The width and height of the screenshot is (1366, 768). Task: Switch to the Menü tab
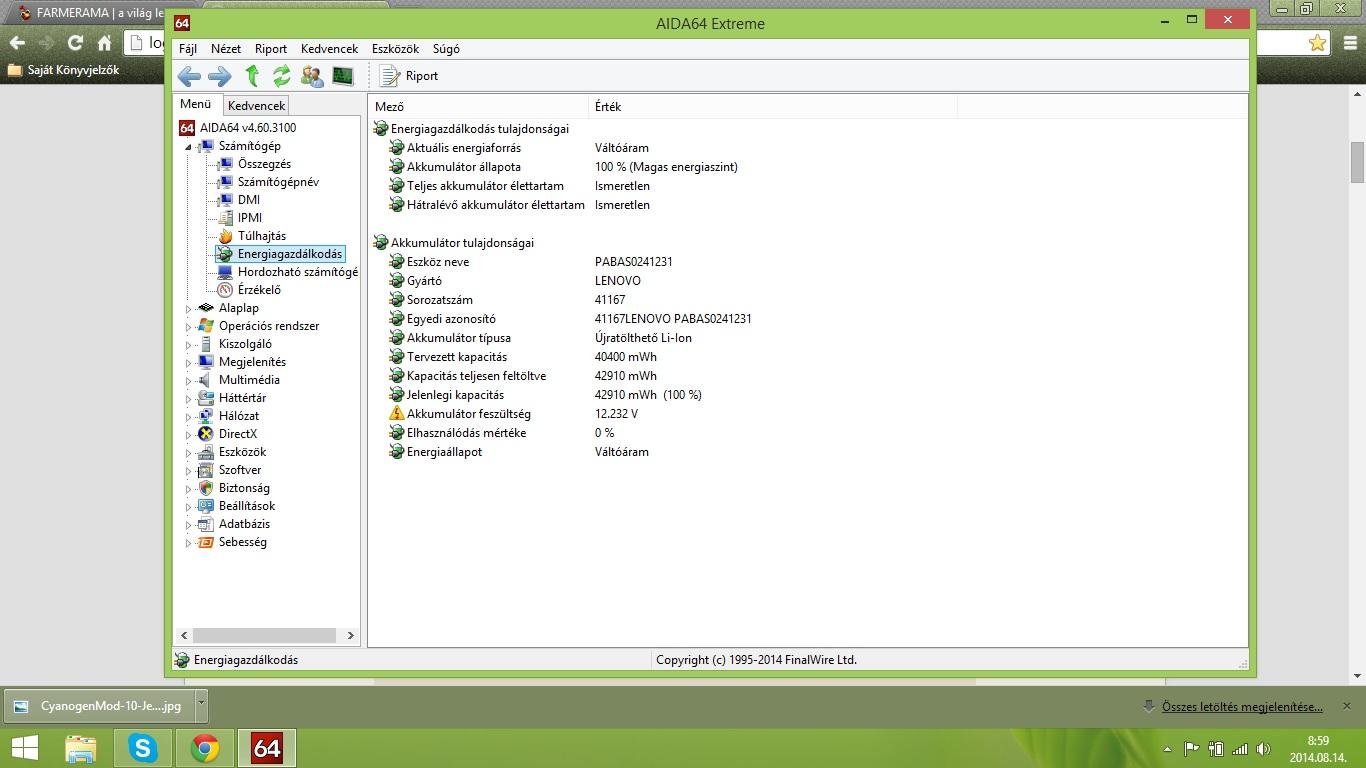pos(196,104)
